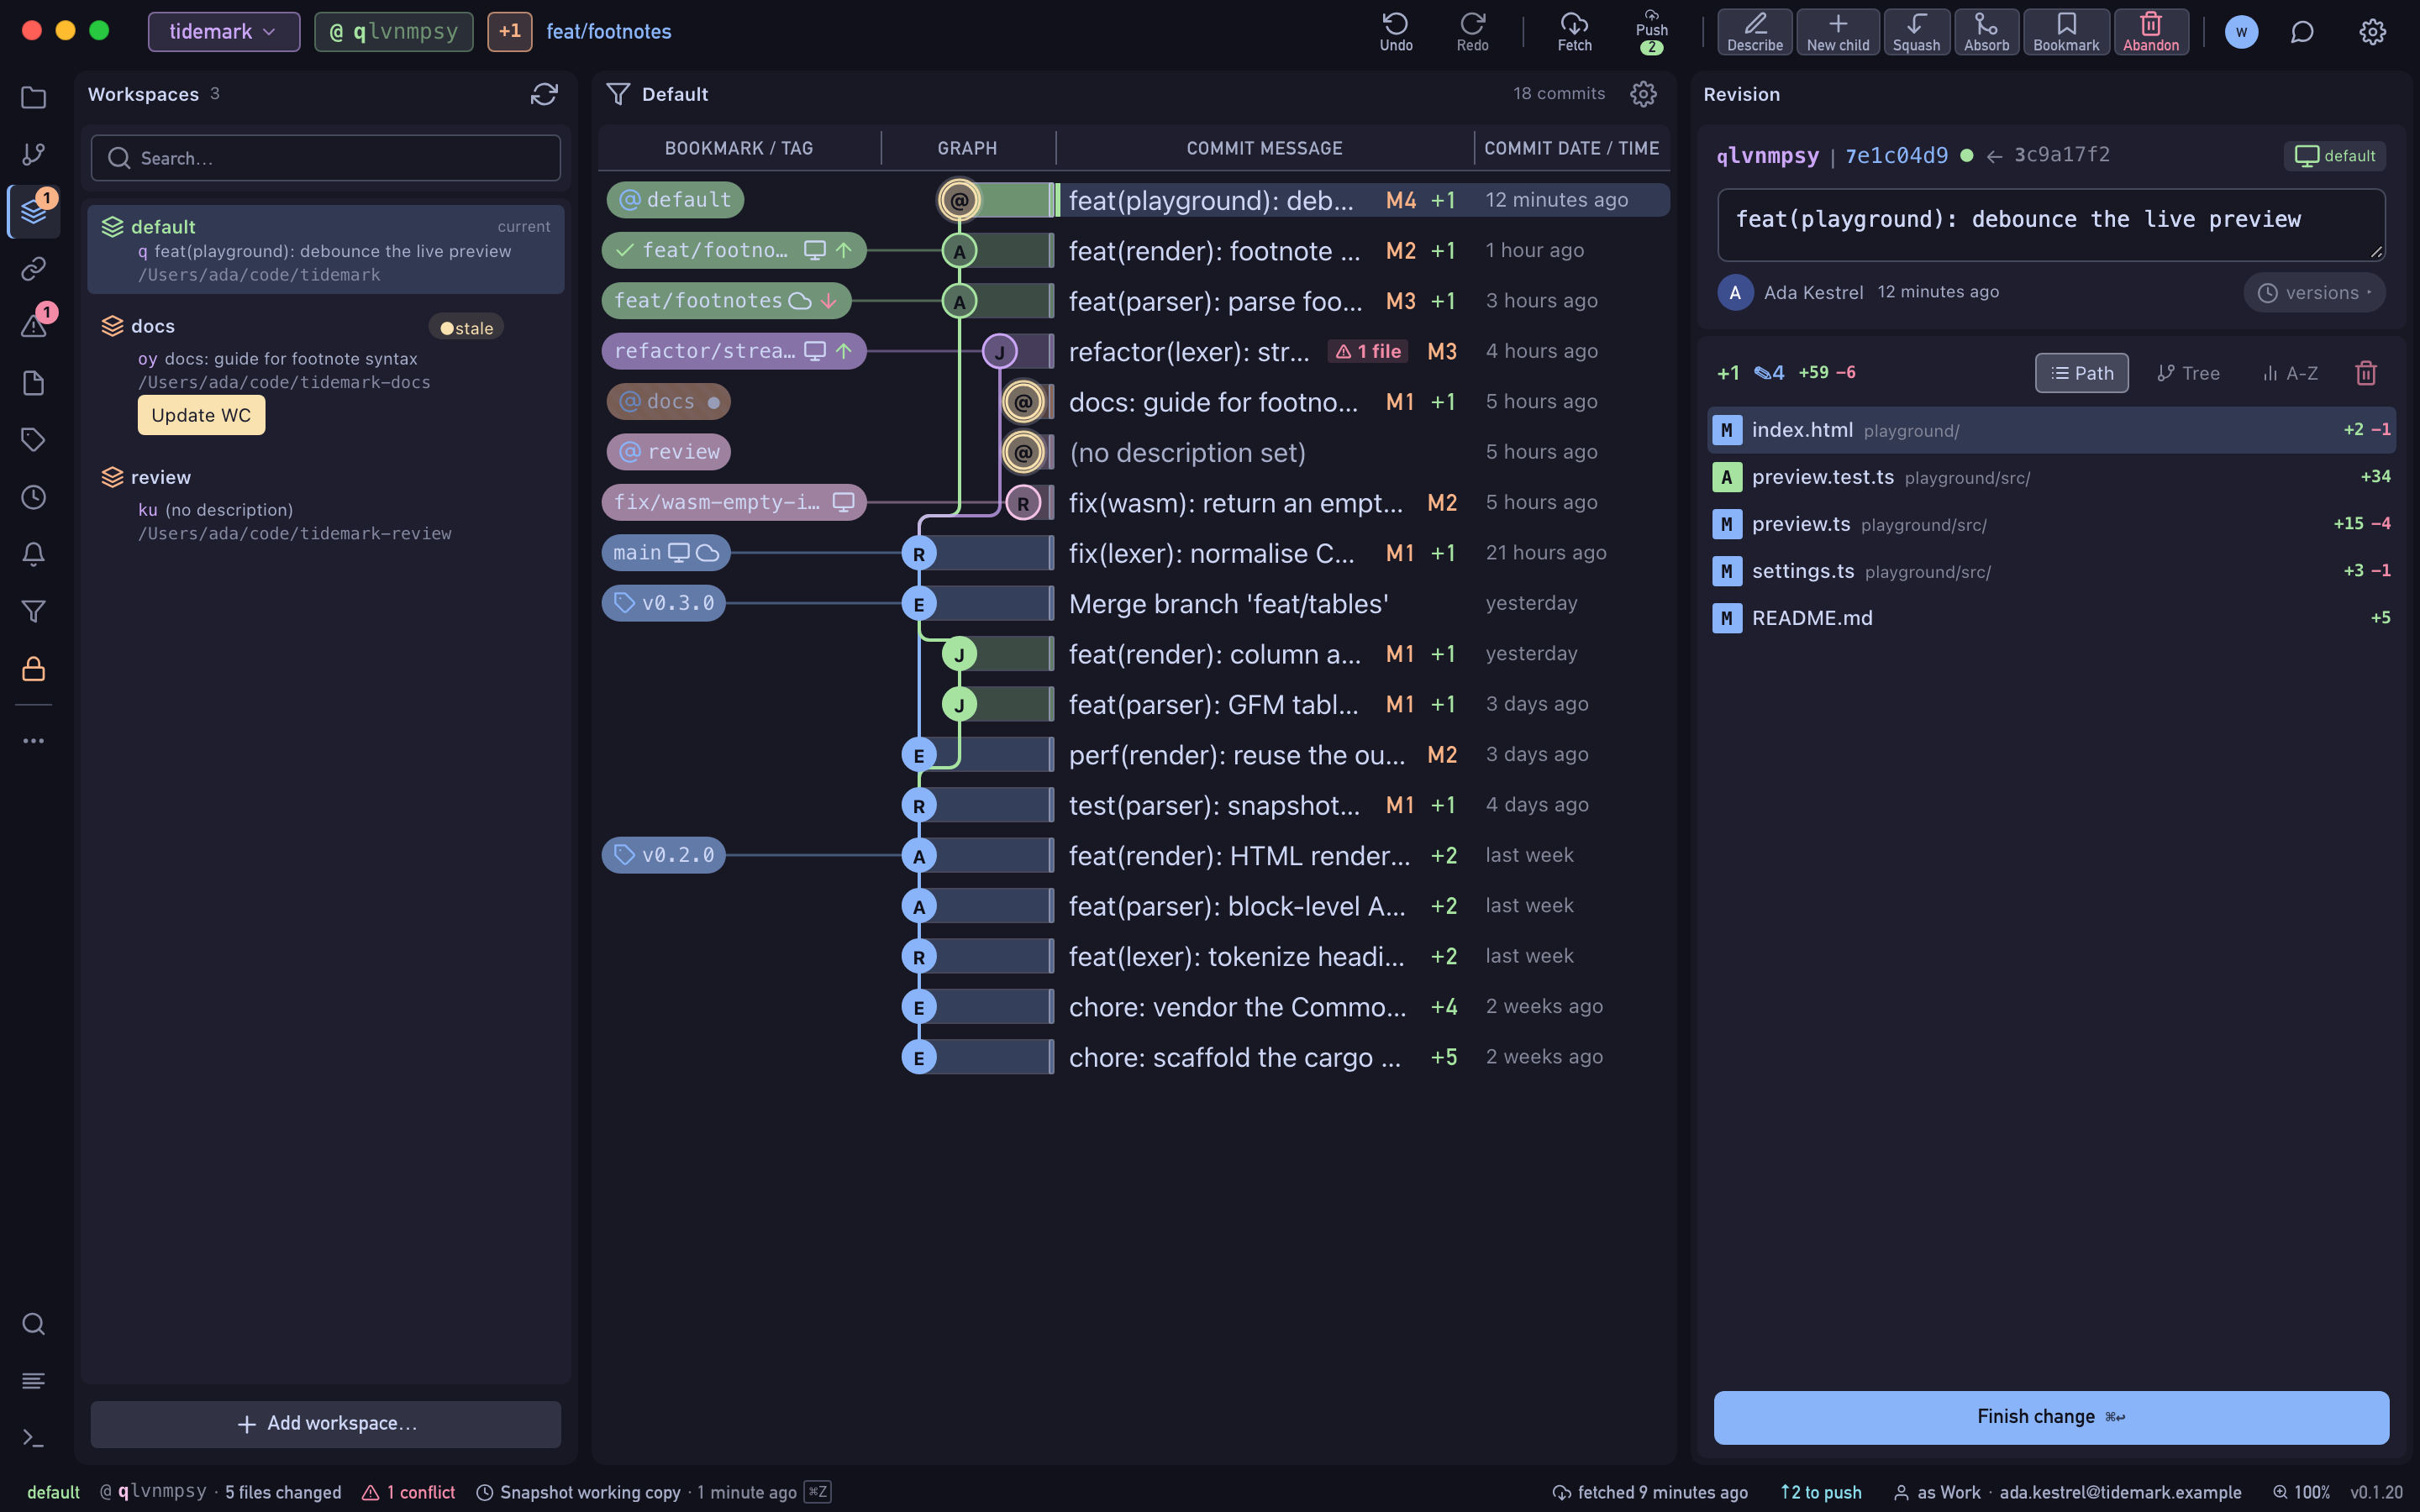Add a Bookmark to revision
Image resolution: width=2420 pixels, height=1512 pixels.
(x=2066, y=31)
